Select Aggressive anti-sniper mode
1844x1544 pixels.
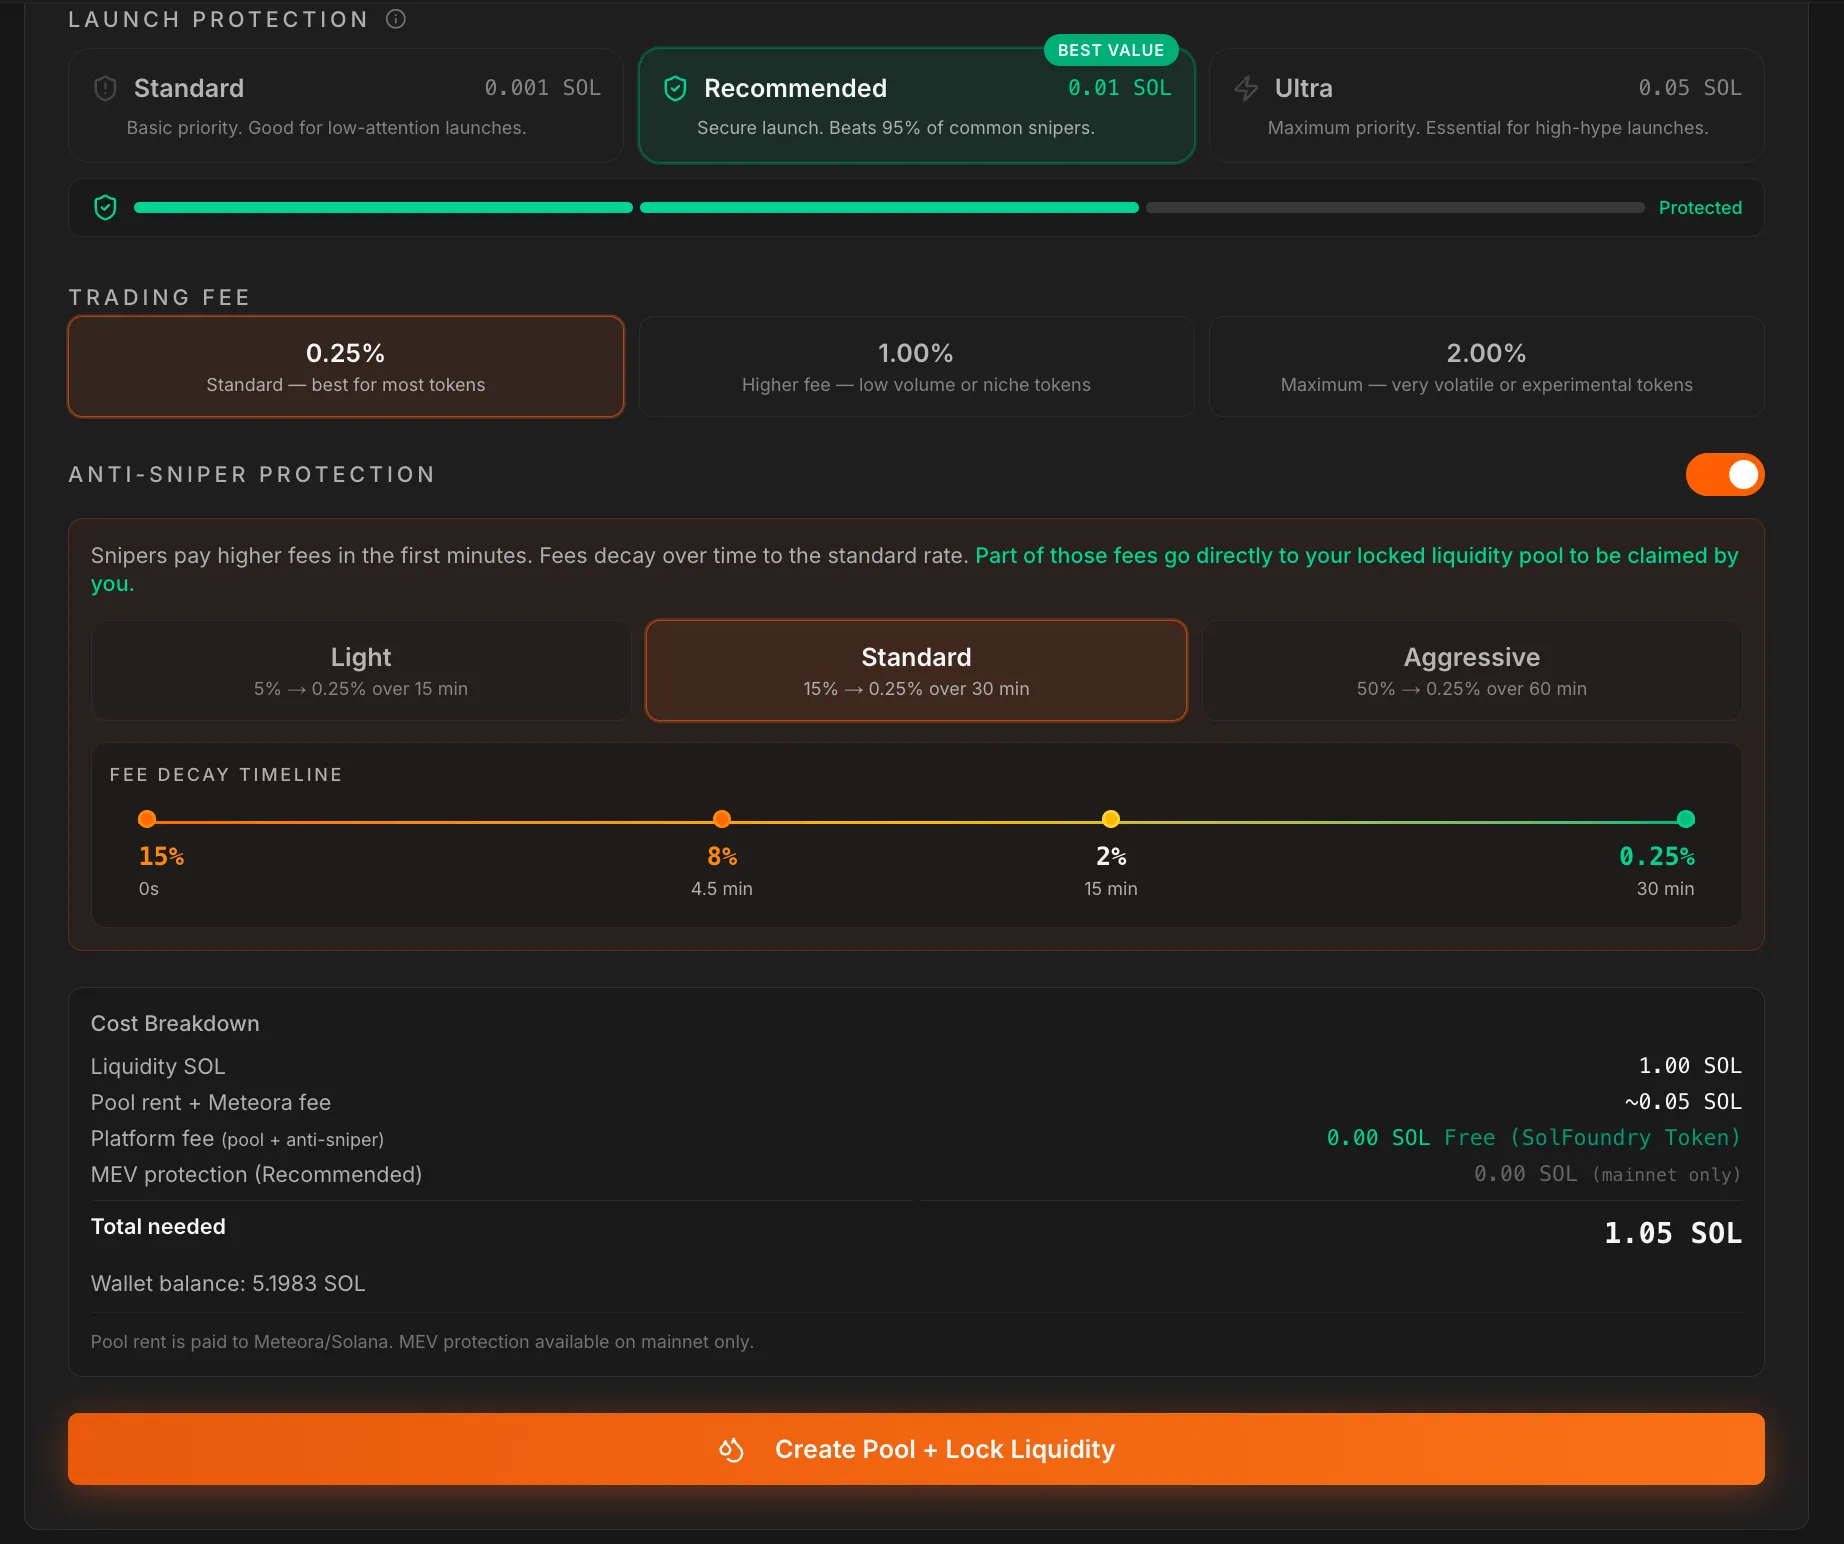1471,671
